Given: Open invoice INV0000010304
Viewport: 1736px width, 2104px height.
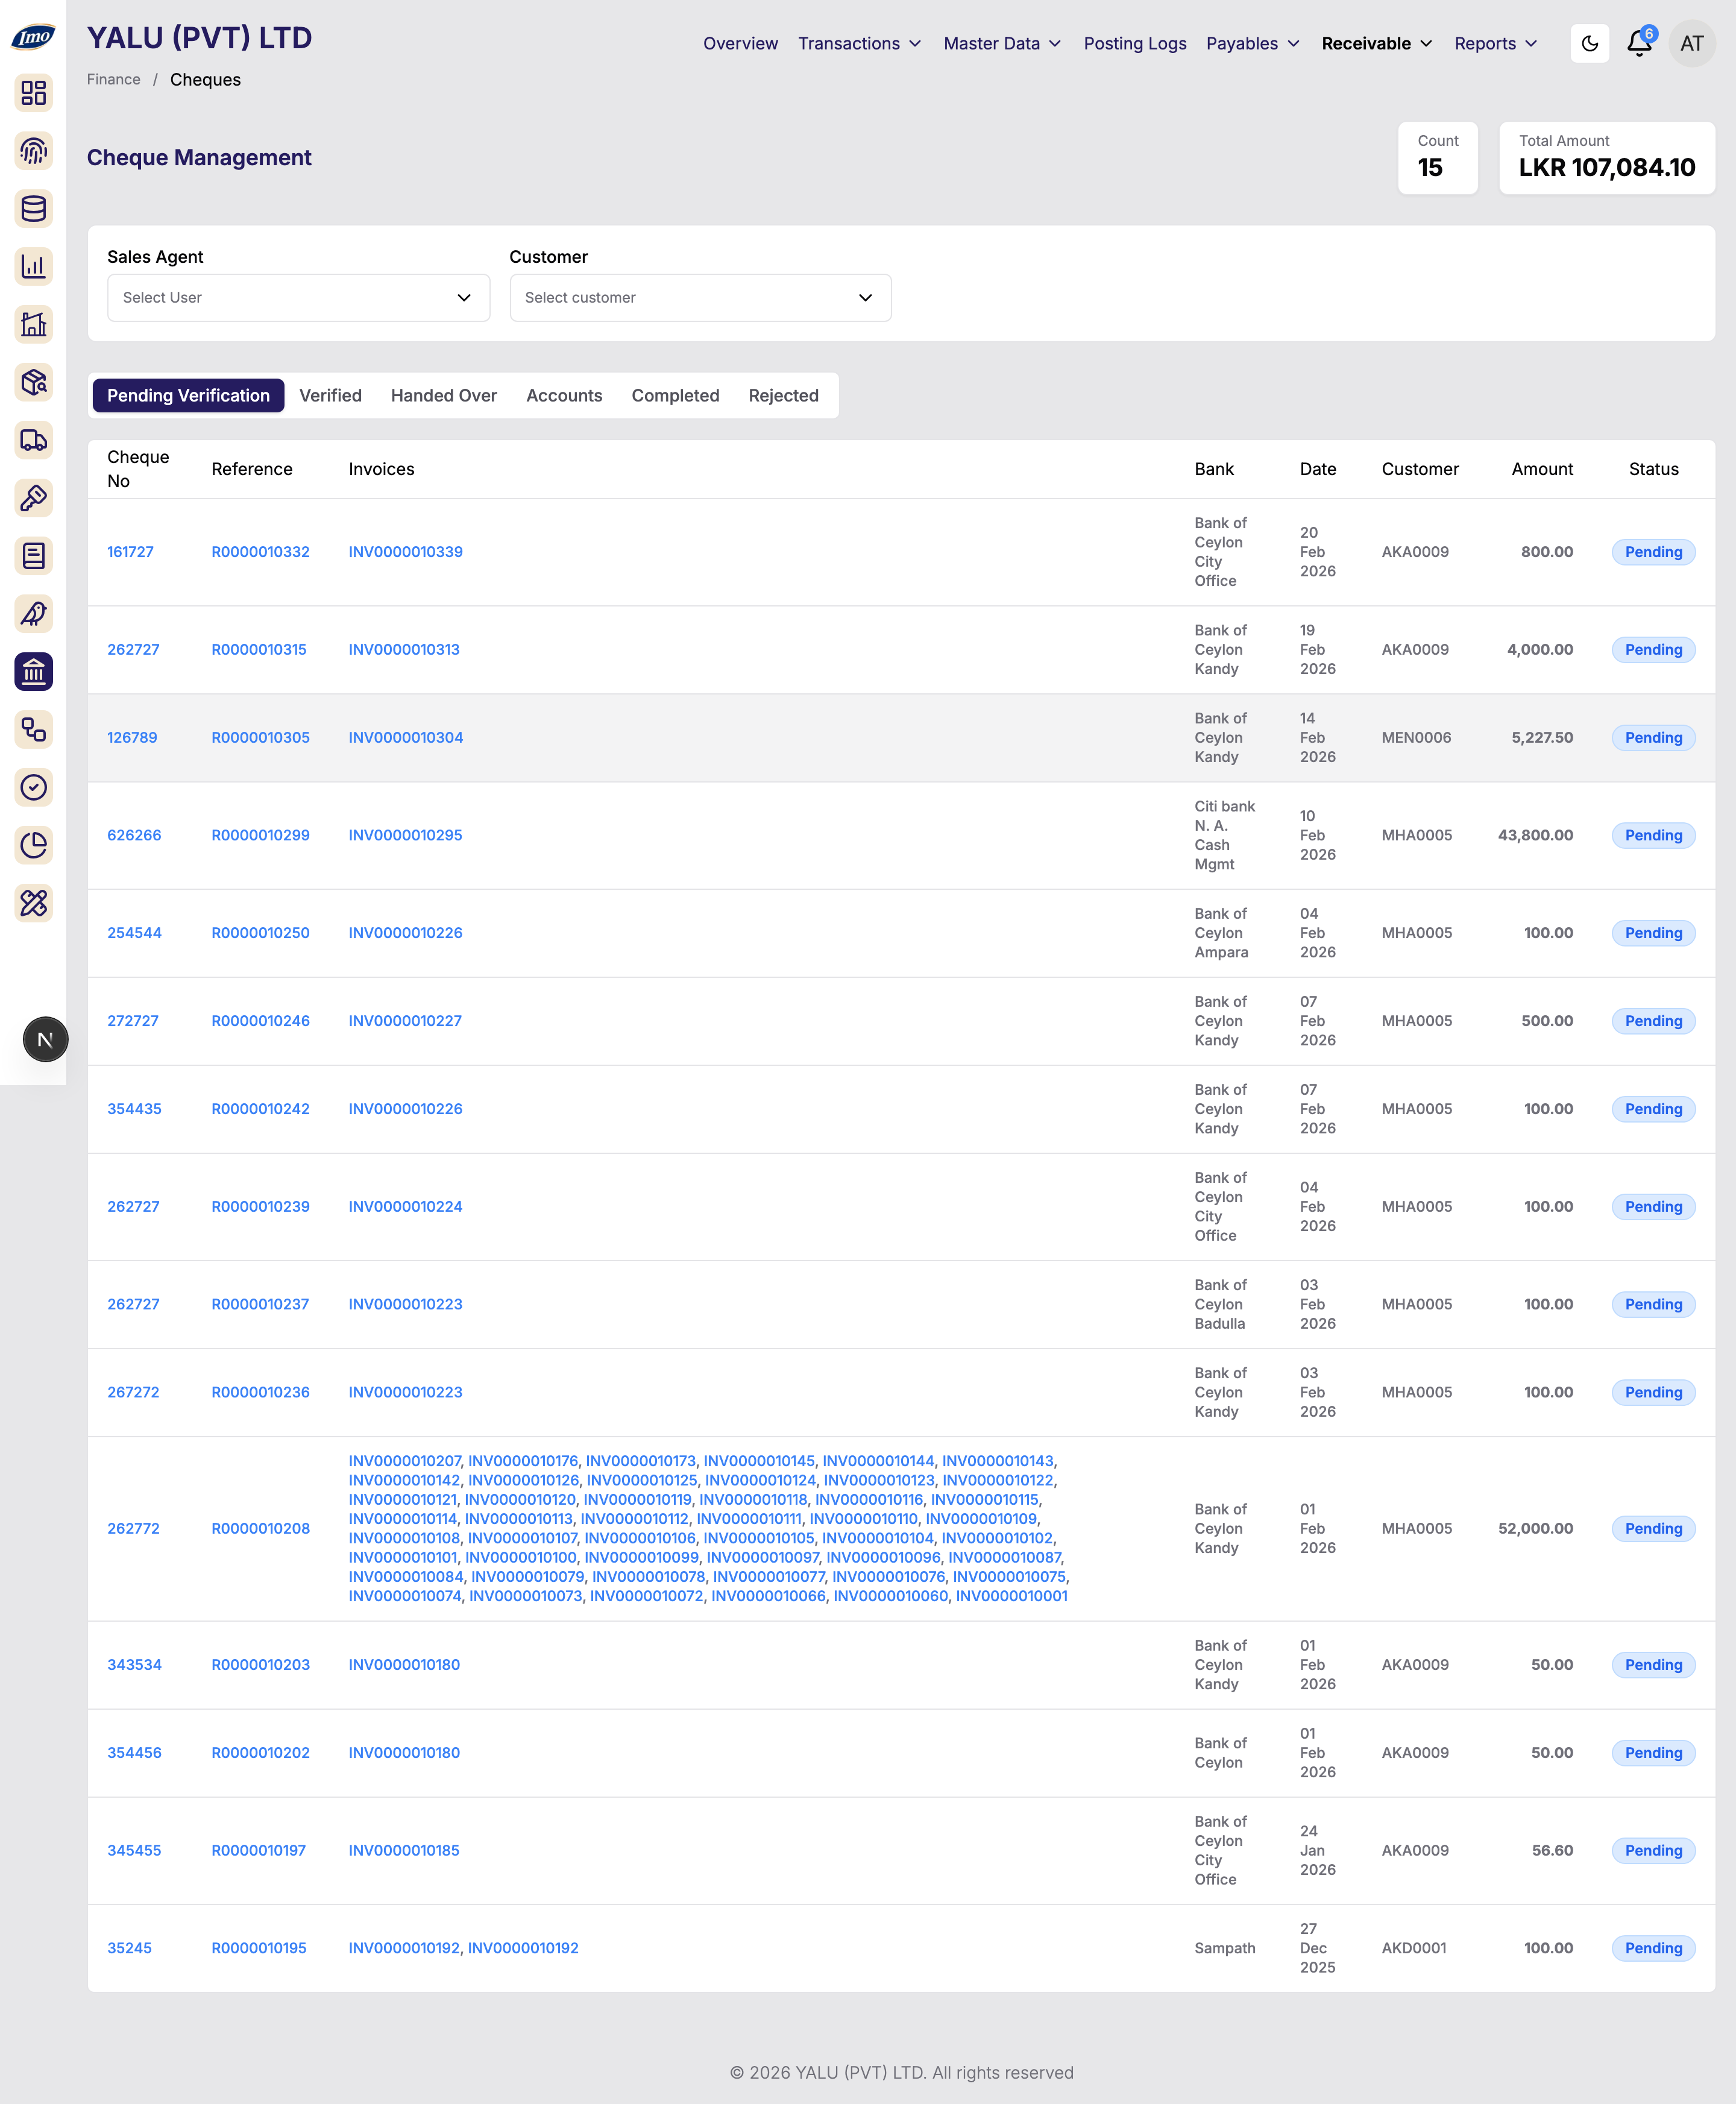Looking at the screenshot, I should (405, 738).
